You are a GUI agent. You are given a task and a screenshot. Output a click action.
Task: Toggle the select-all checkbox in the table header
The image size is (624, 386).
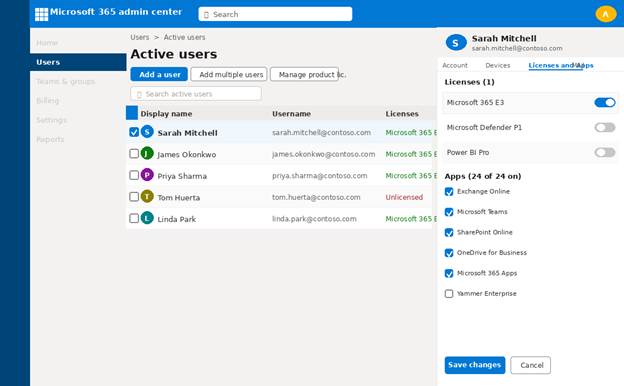pos(132,113)
